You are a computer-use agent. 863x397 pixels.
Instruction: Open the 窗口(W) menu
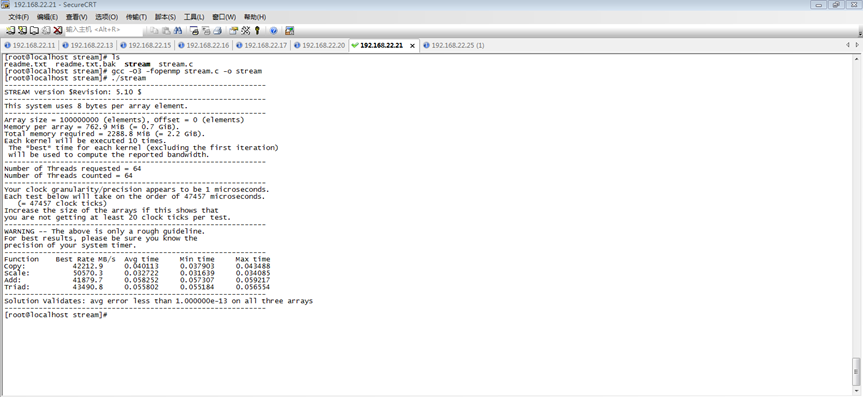pyautogui.click(x=223, y=17)
